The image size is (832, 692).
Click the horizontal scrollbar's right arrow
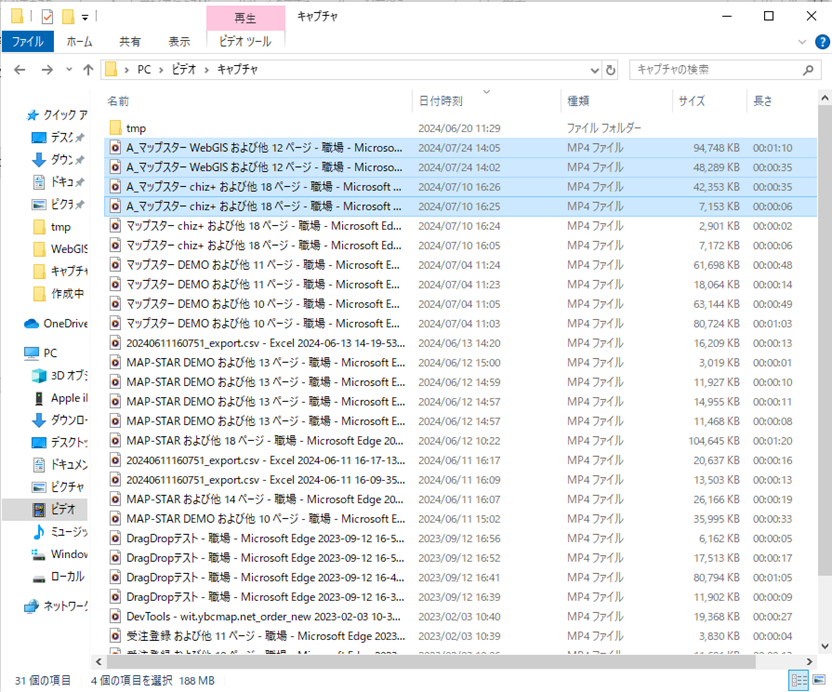810,662
